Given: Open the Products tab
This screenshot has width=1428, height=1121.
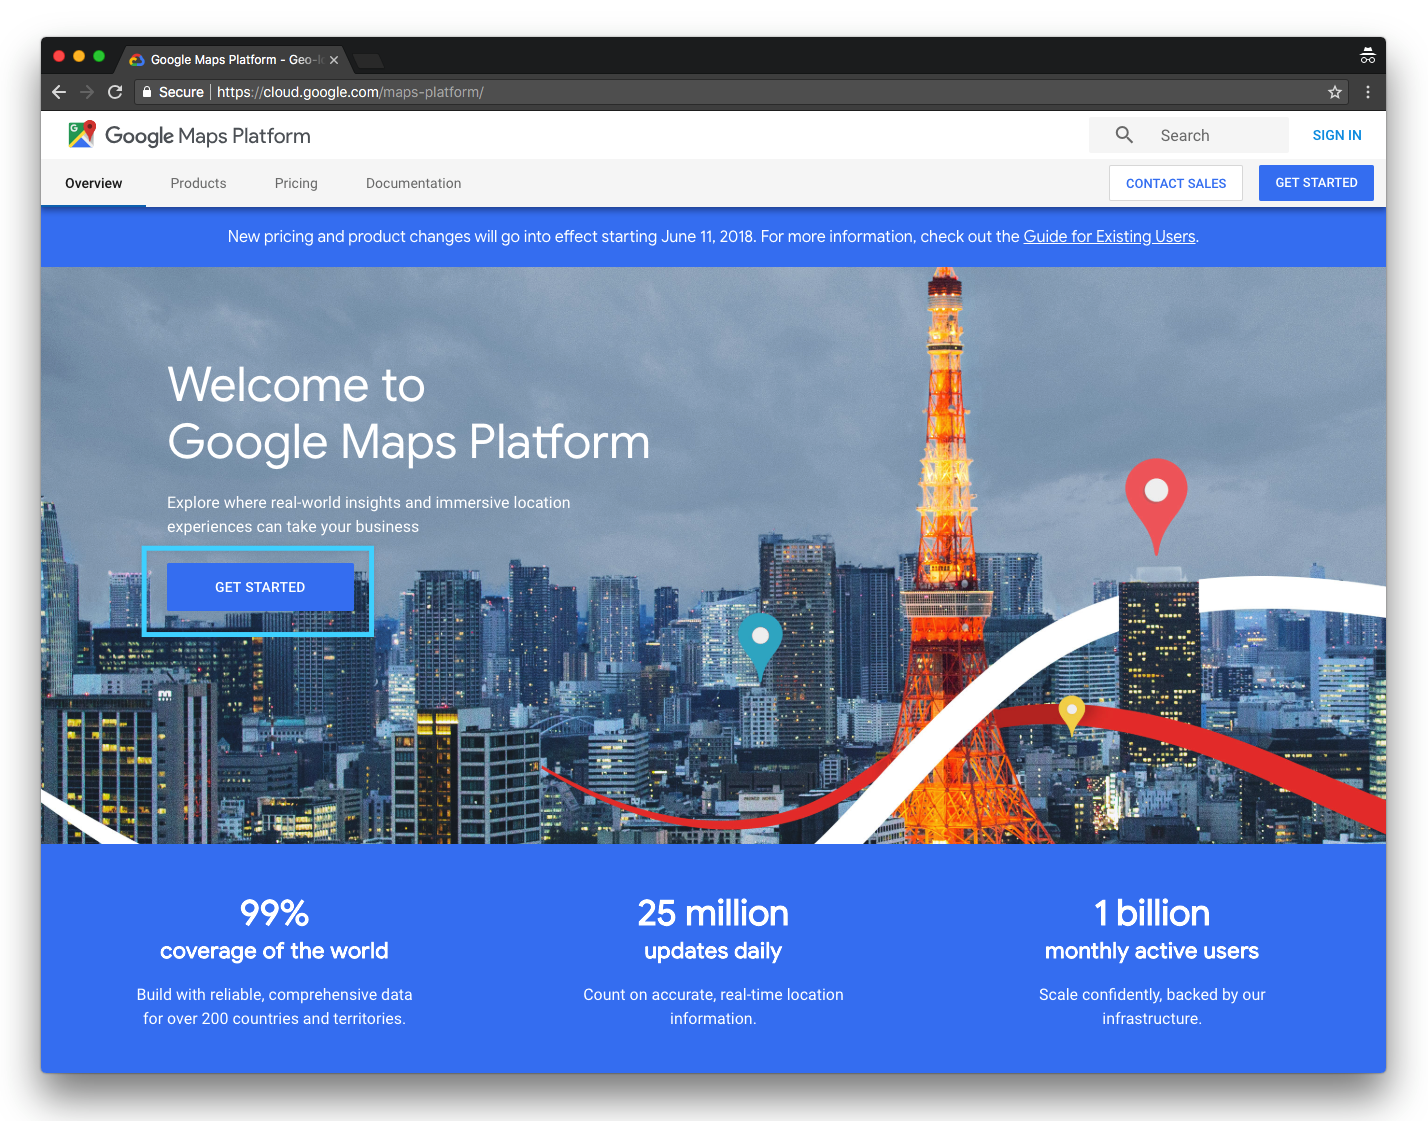Looking at the screenshot, I should click(198, 183).
